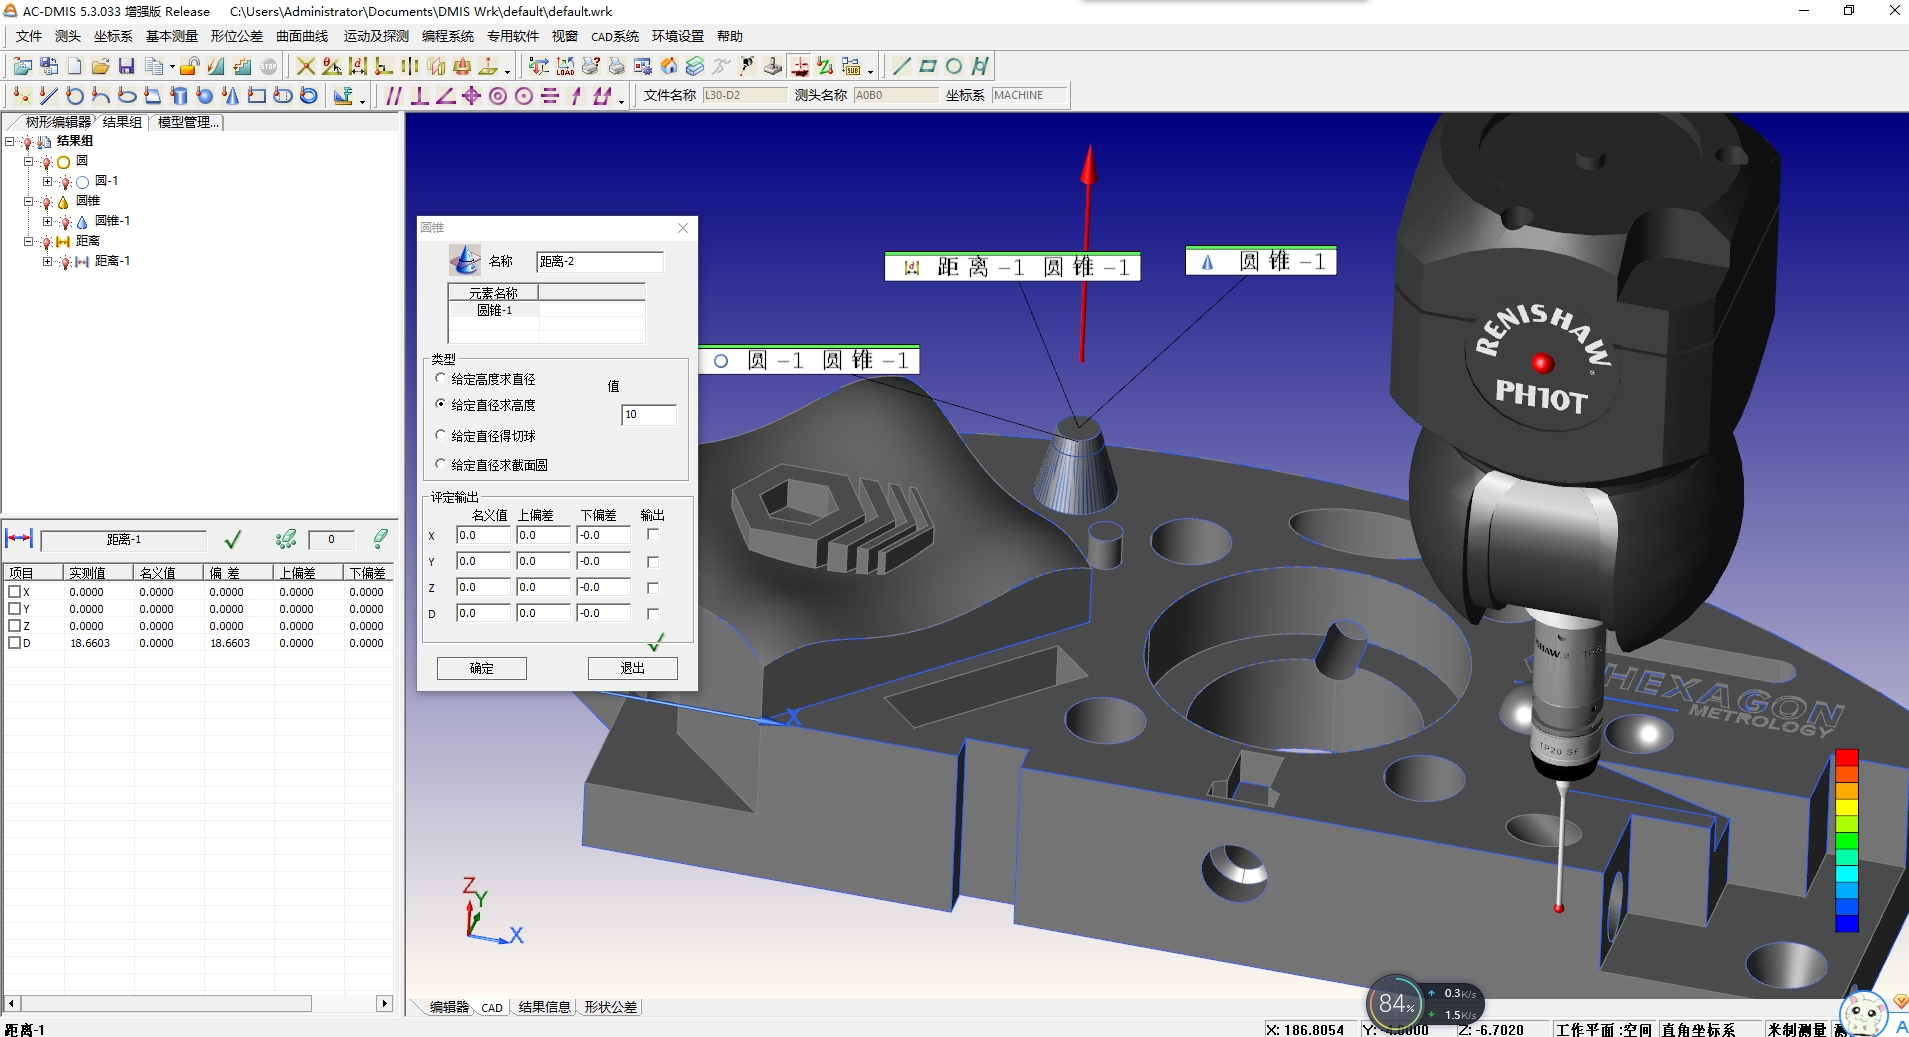Open the 文件 menu
The image size is (1909, 1037).
click(29, 36)
